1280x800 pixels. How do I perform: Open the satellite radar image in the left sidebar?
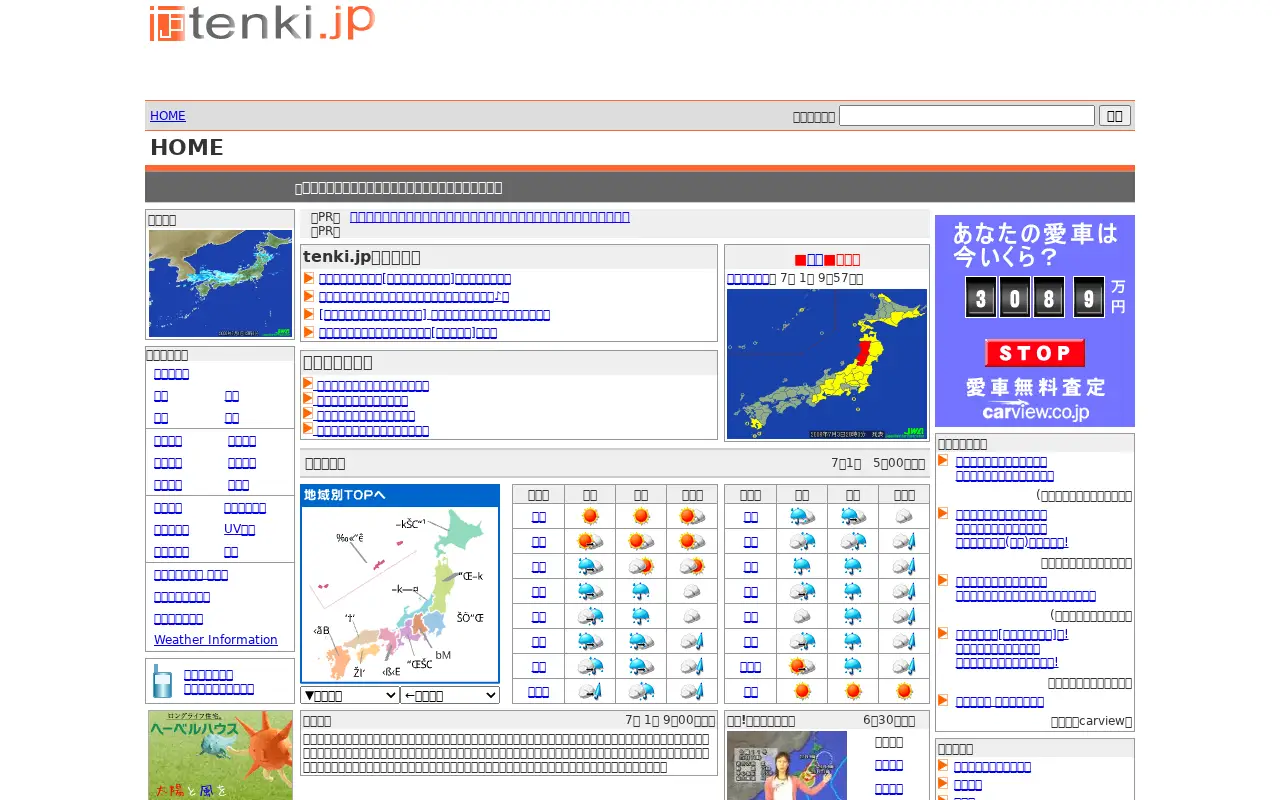[x=220, y=283]
